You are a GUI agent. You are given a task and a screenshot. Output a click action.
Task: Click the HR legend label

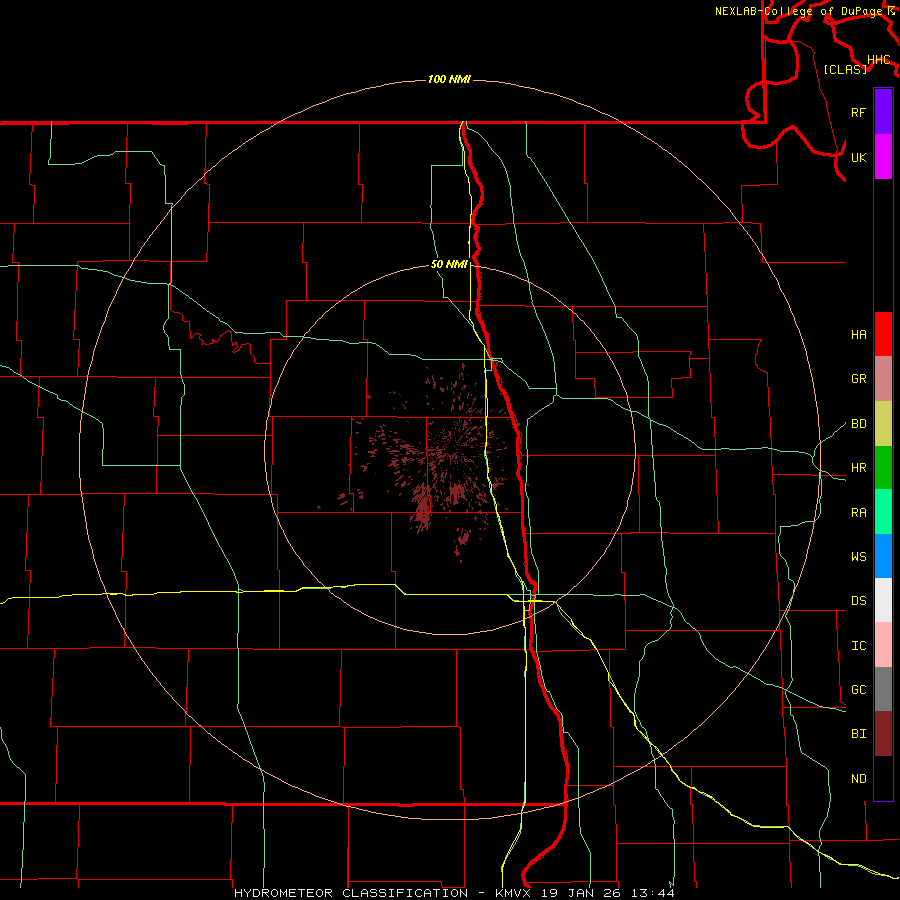point(858,468)
